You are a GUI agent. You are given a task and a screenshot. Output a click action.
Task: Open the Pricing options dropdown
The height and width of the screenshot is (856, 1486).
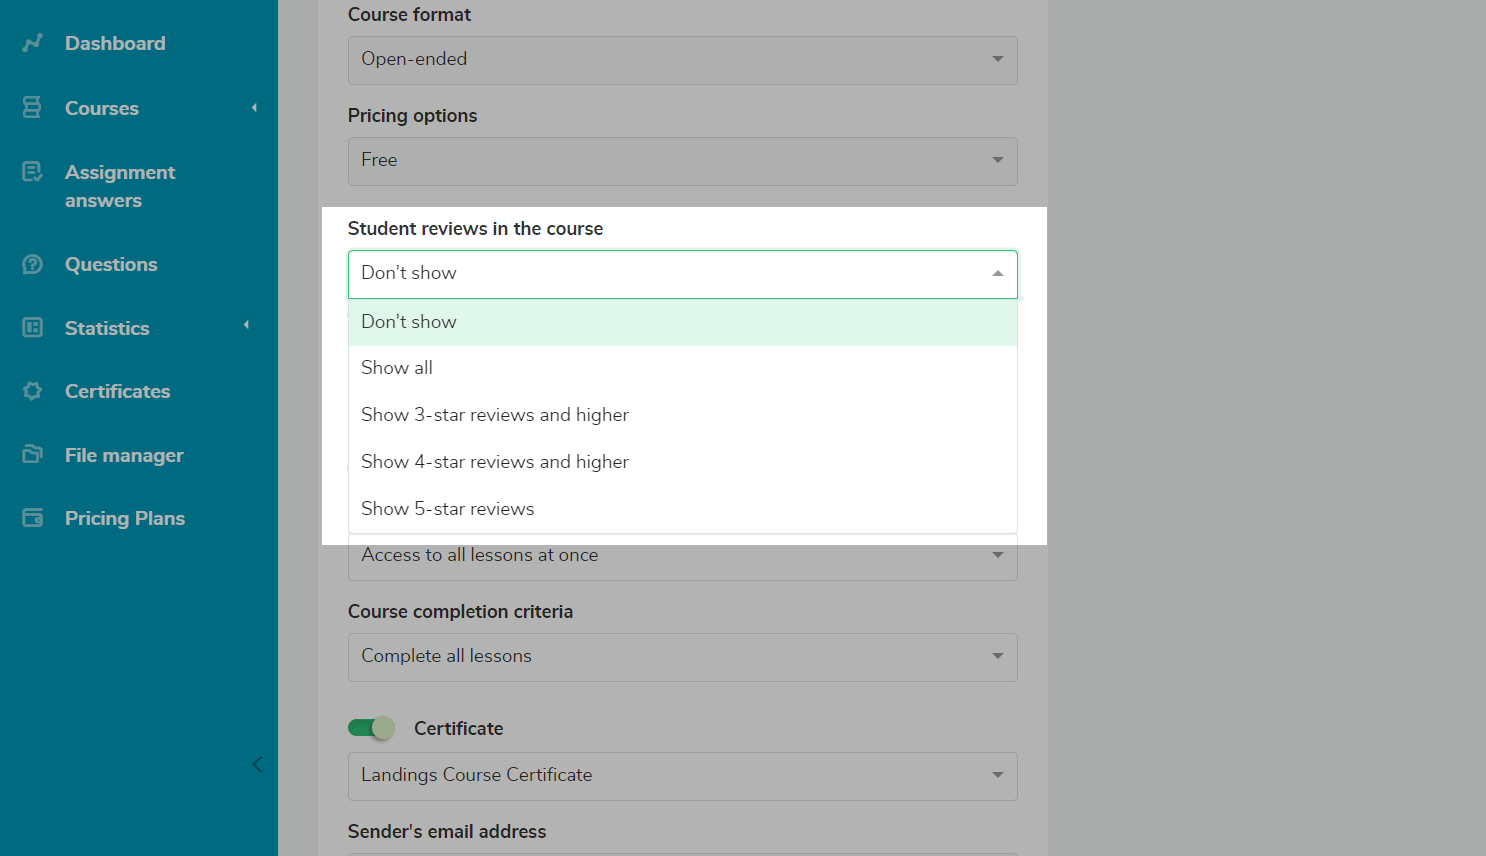click(682, 161)
